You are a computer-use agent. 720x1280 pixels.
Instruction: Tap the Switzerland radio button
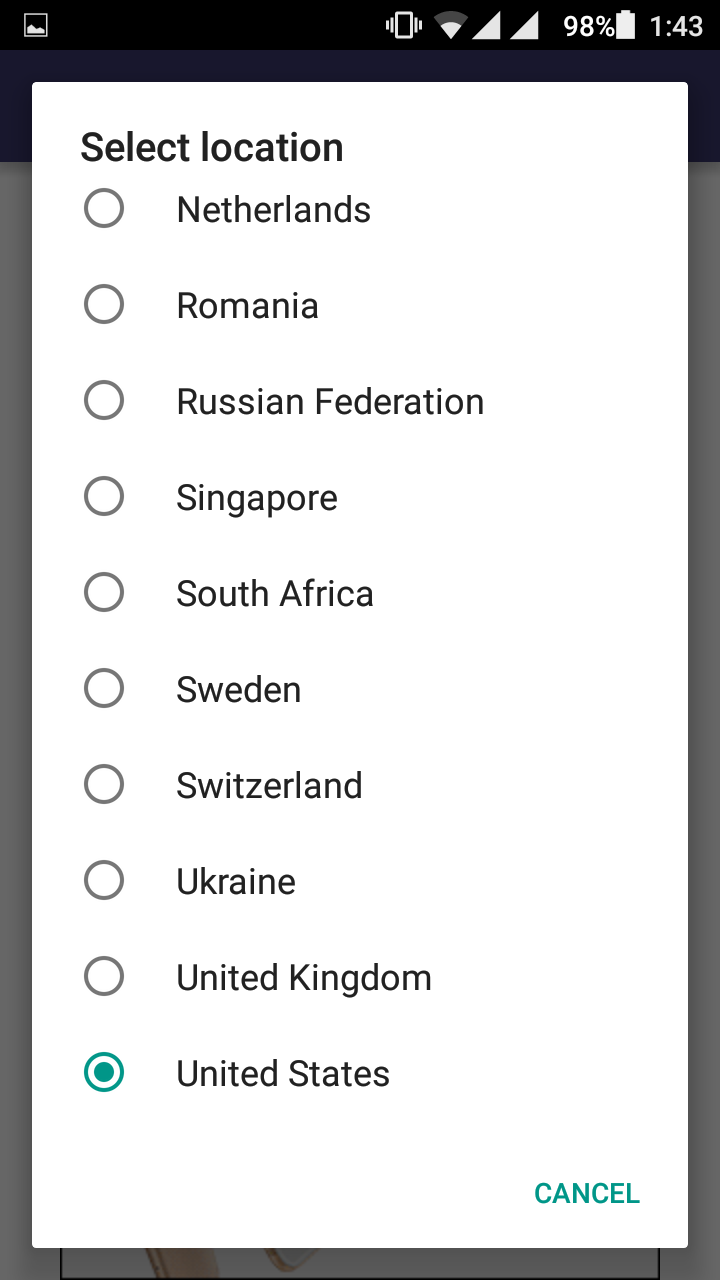104,785
